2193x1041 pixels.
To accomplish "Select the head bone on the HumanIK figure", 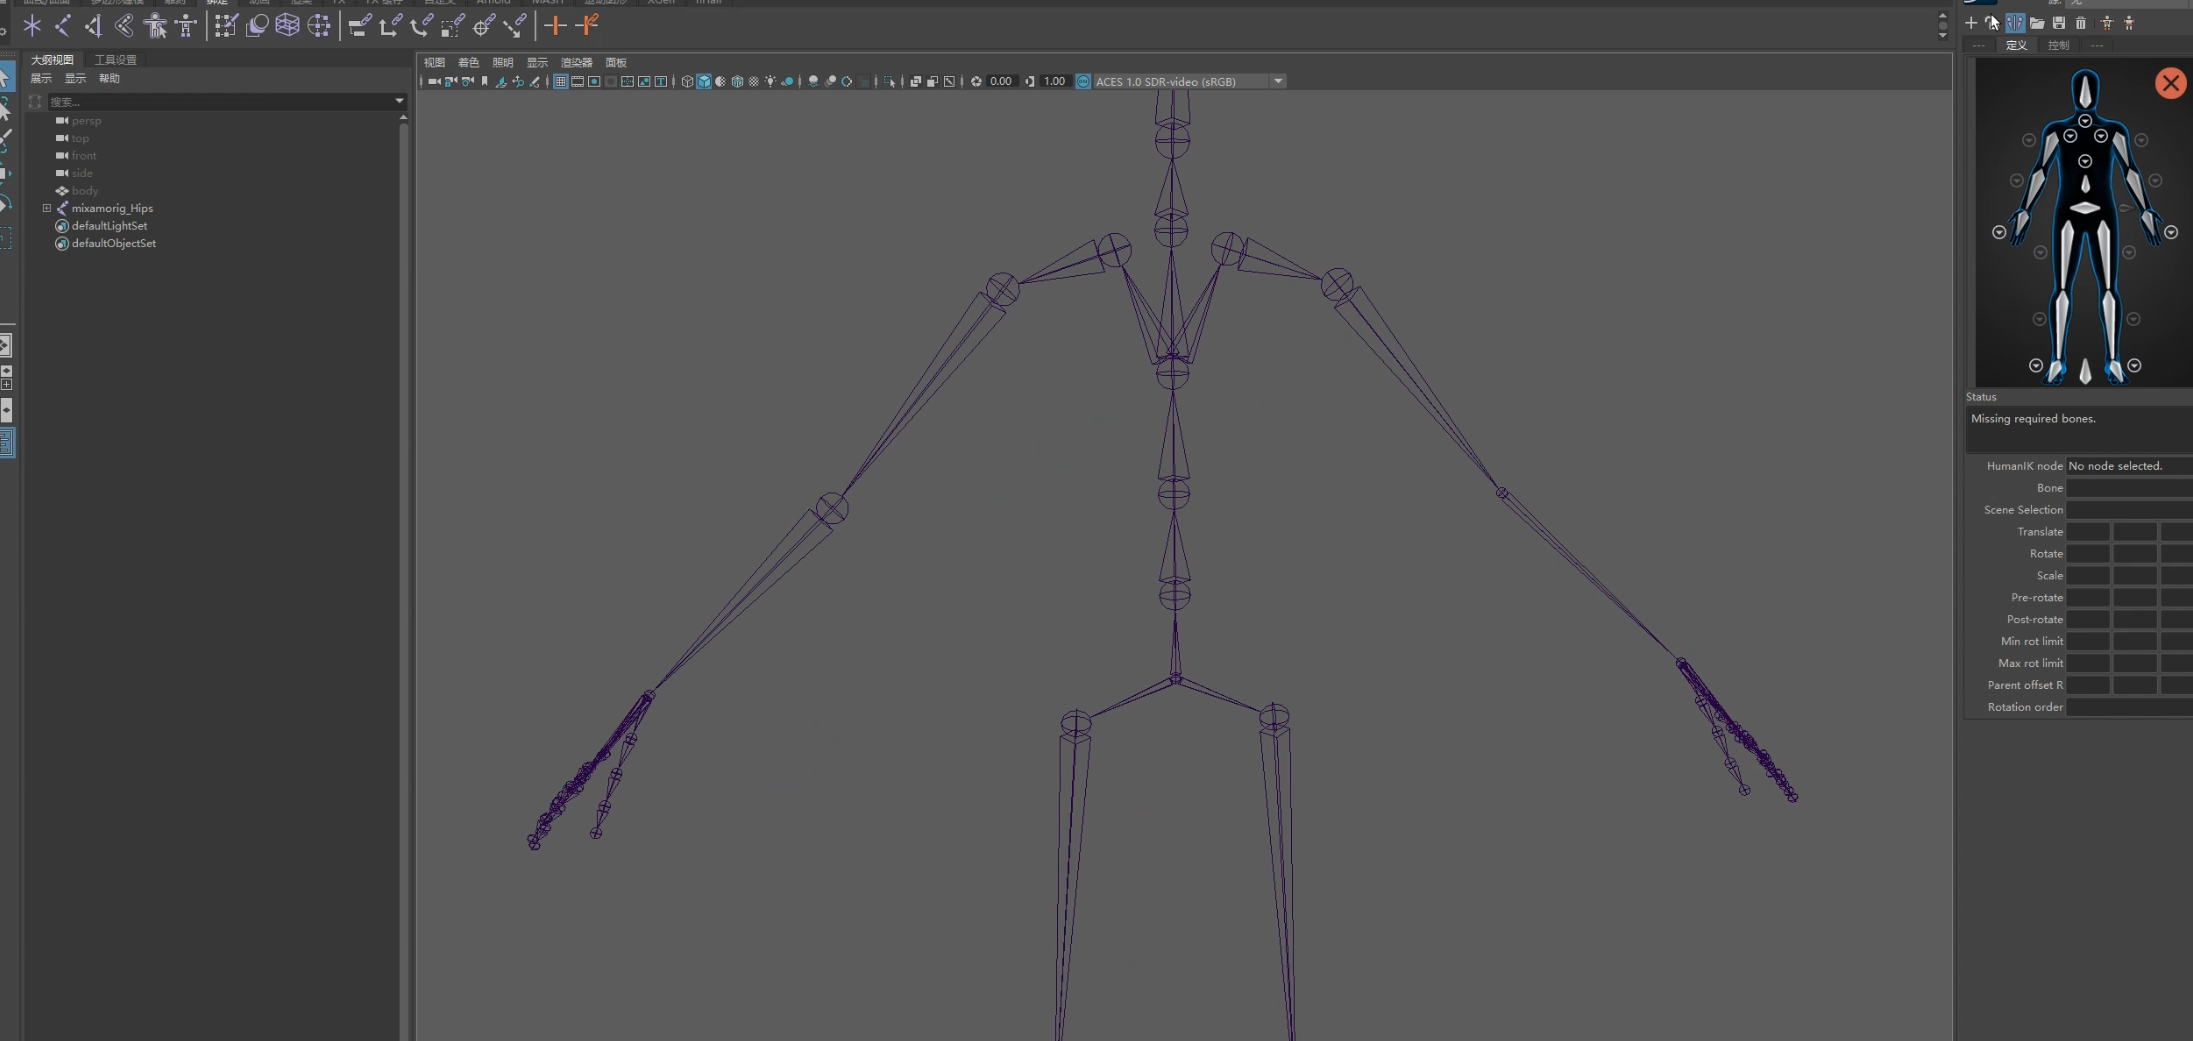I will [x=2085, y=91].
